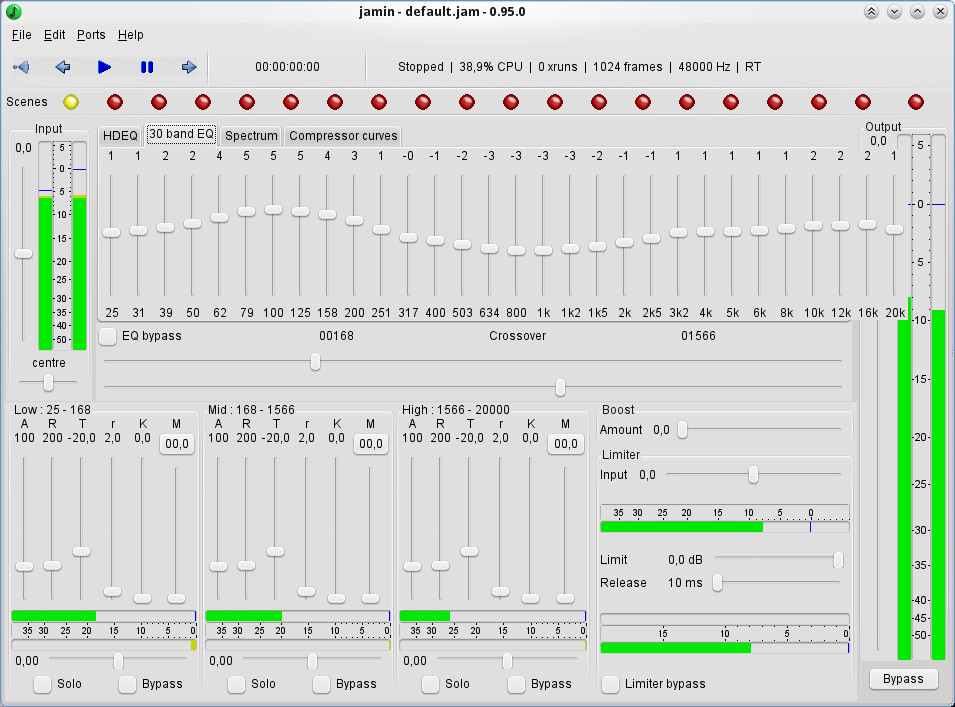Image resolution: width=955 pixels, height=707 pixels.
Task: Click the Low band stereo width slider
Action: 118,661
